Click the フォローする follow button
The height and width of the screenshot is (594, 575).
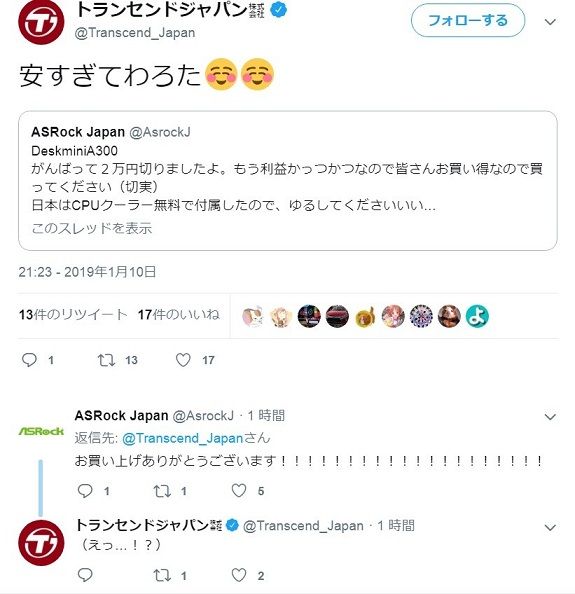[x=468, y=20]
